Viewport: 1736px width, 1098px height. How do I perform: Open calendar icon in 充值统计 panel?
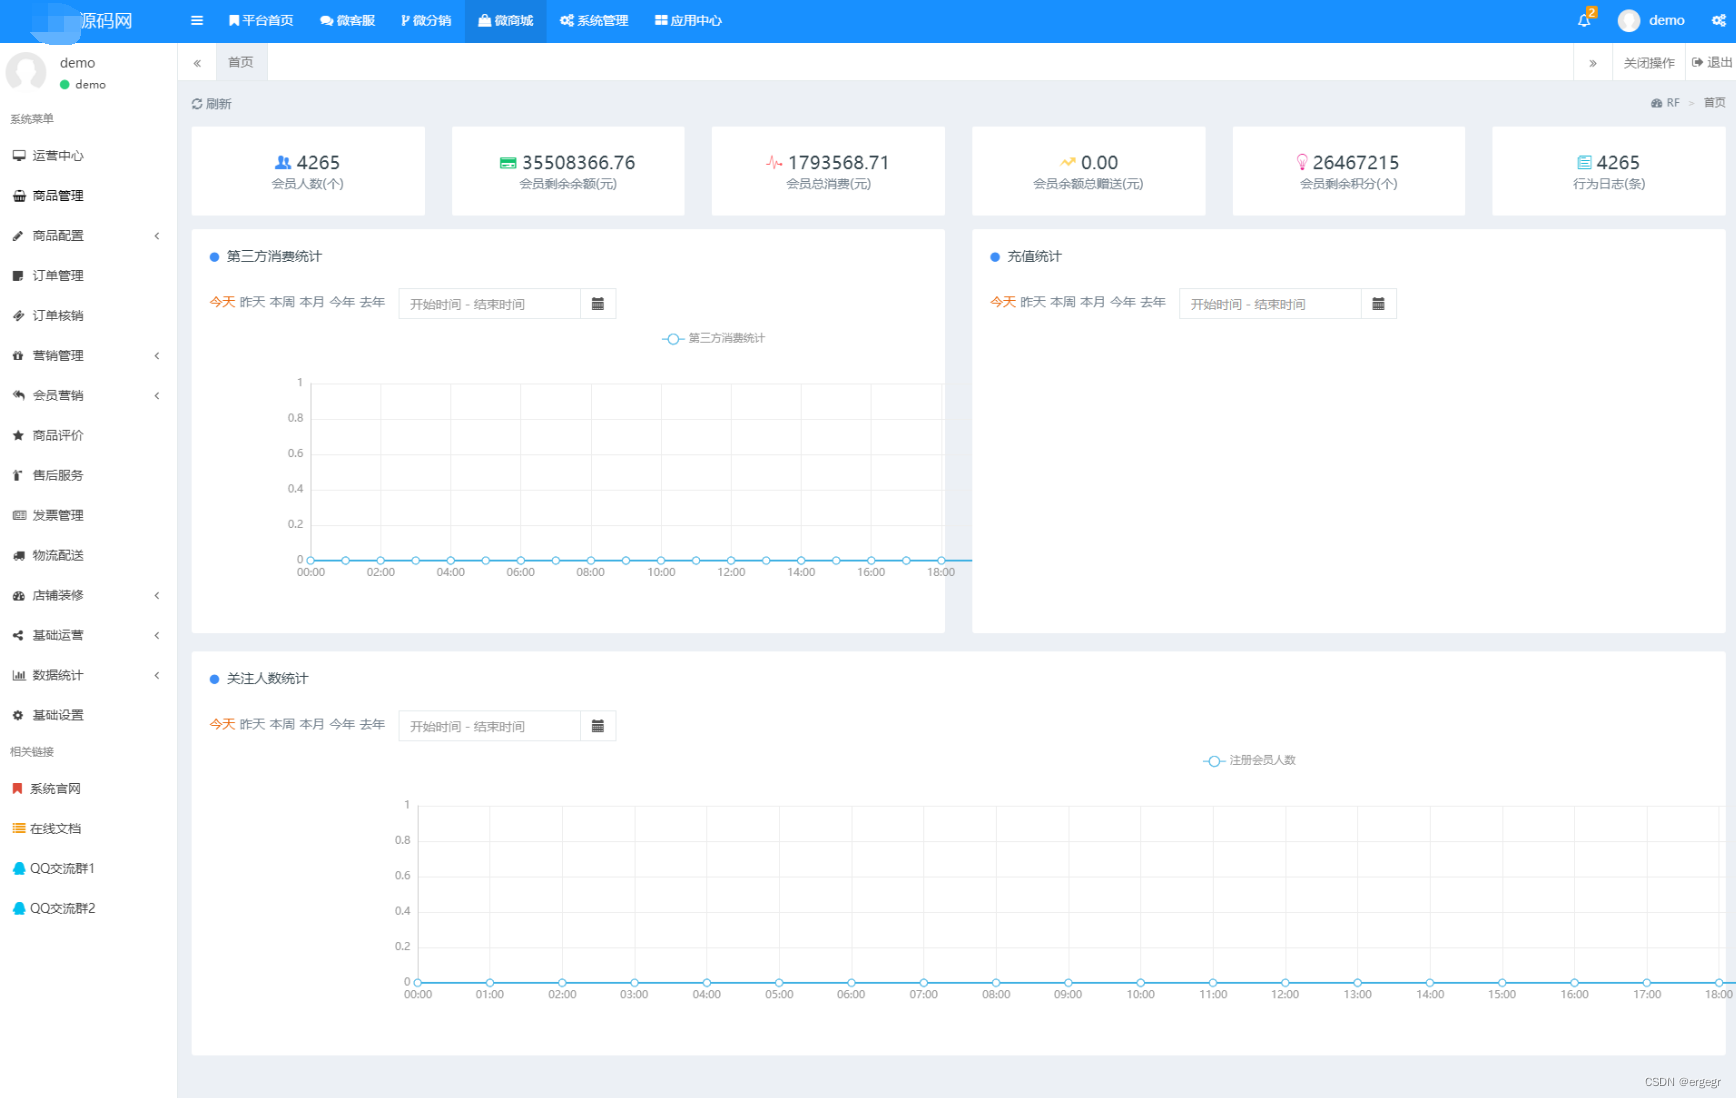pos(1379,304)
